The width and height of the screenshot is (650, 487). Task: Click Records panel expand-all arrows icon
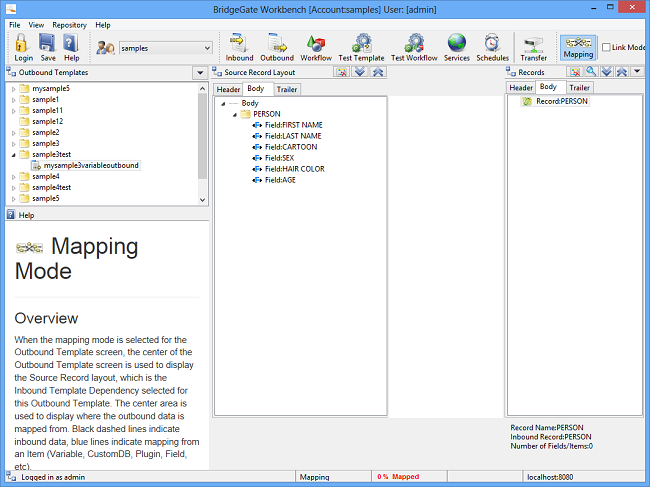(607, 72)
